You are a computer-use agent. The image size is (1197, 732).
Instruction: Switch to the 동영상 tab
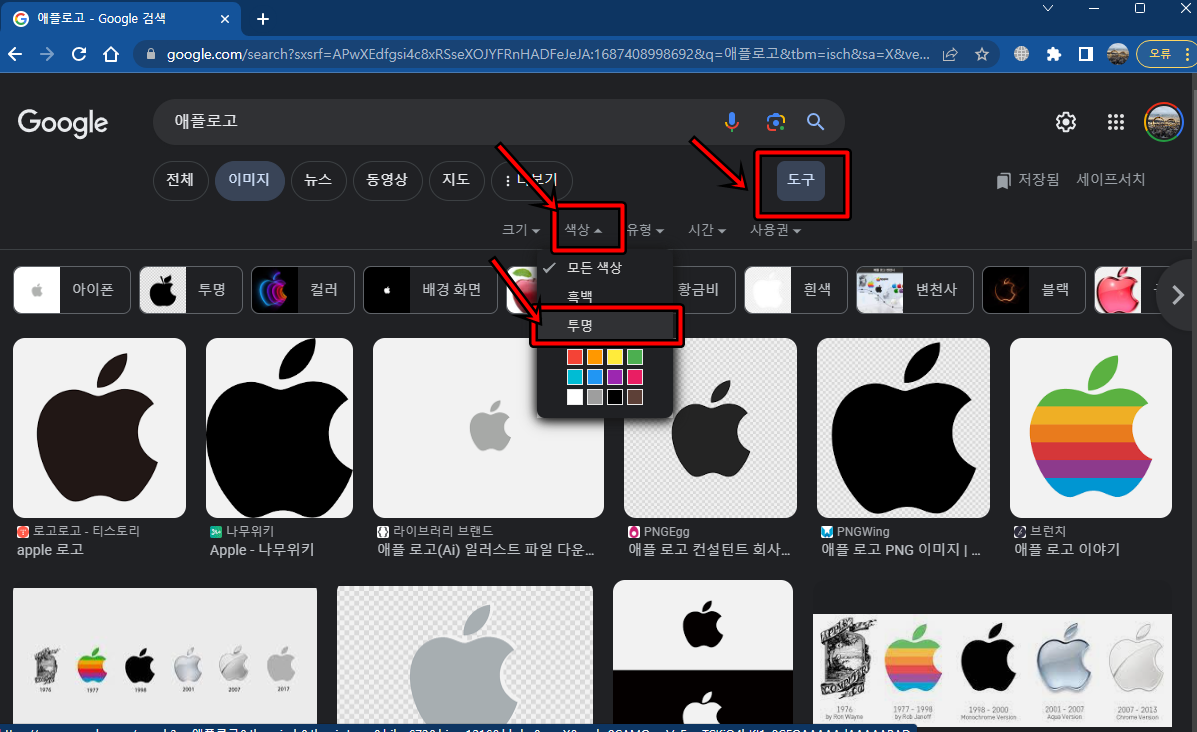tap(387, 180)
